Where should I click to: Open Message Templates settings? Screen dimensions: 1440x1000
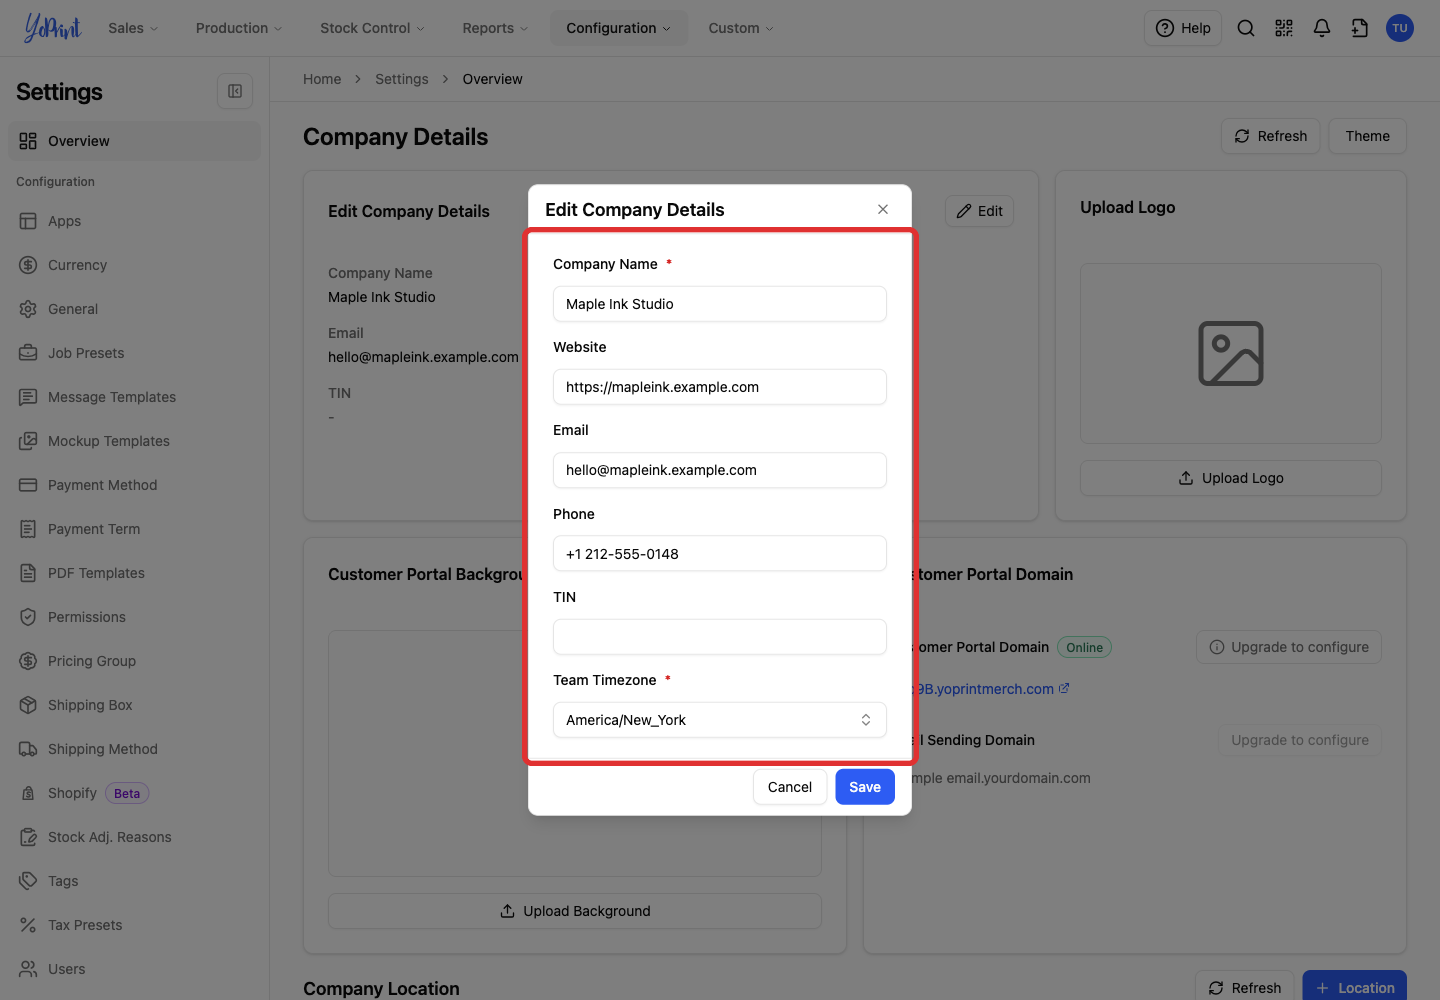click(x=134, y=397)
